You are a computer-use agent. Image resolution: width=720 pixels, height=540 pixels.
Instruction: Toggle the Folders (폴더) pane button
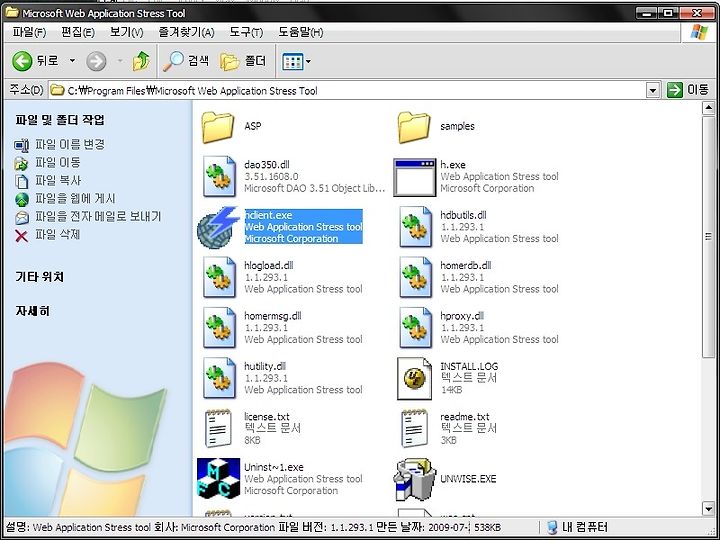click(243, 61)
